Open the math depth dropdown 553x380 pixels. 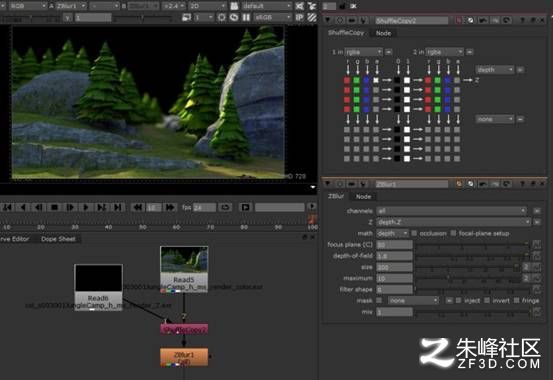[392, 233]
